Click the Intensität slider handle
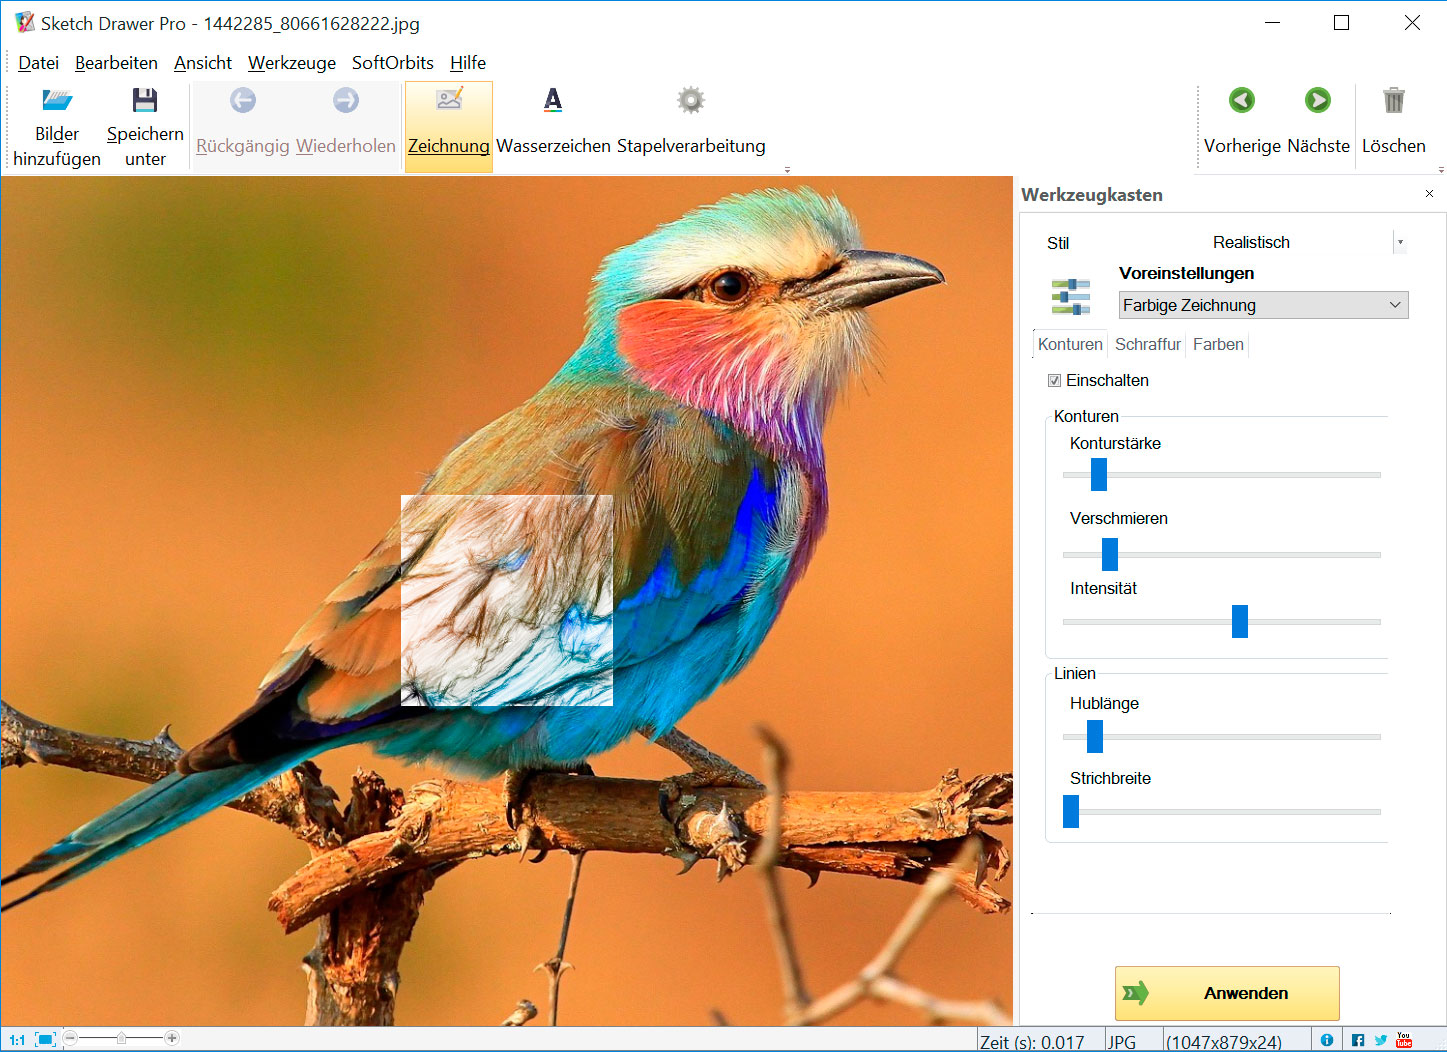1447x1052 pixels. pos(1240,621)
